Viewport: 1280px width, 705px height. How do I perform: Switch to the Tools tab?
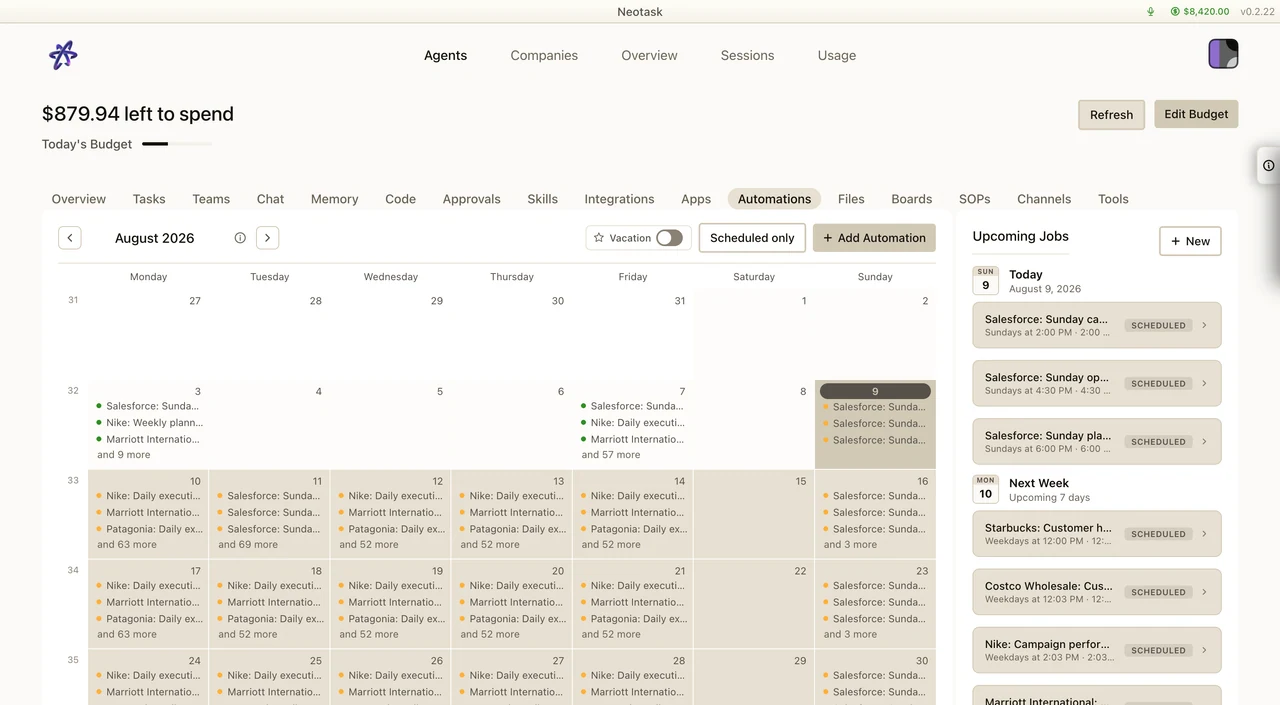(1113, 199)
